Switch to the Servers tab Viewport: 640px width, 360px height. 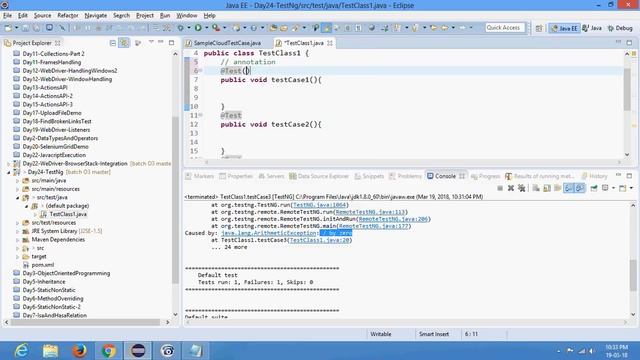coord(271,176)
